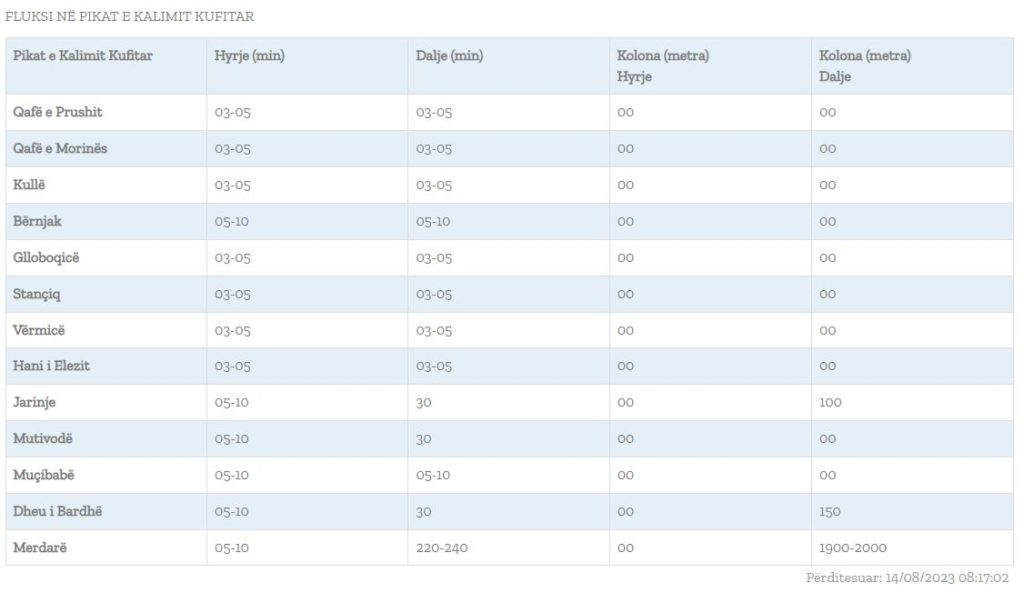Select Merdarë exit wait time 220-240
This screenshot has width=1024, height=593.
pyautogui.click(x=441, y=548)
